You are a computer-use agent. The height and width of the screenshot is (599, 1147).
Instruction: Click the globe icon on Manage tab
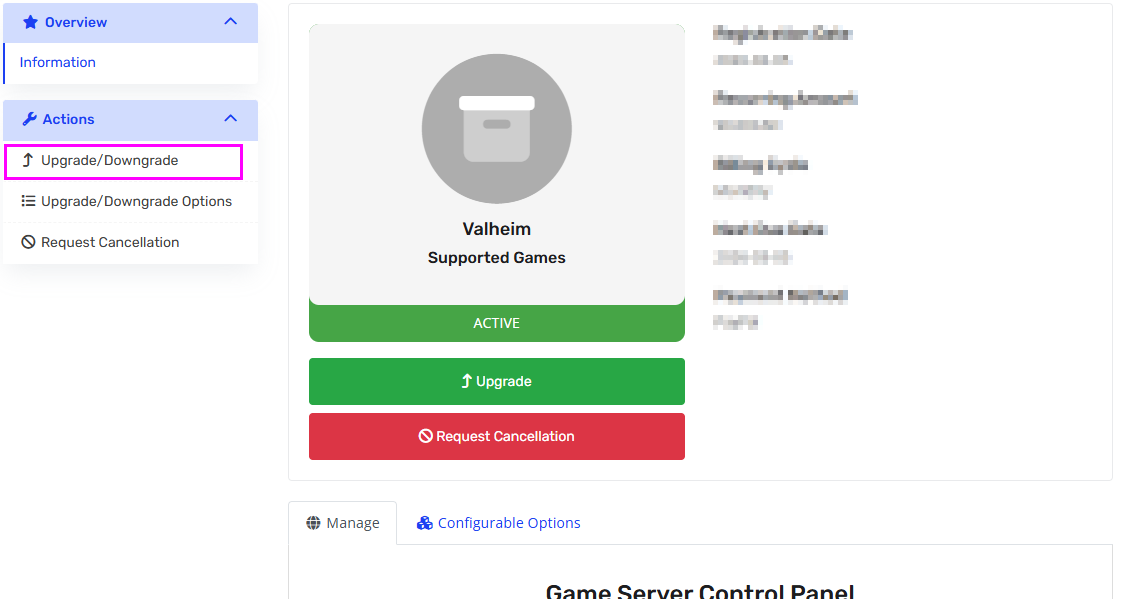314,523
